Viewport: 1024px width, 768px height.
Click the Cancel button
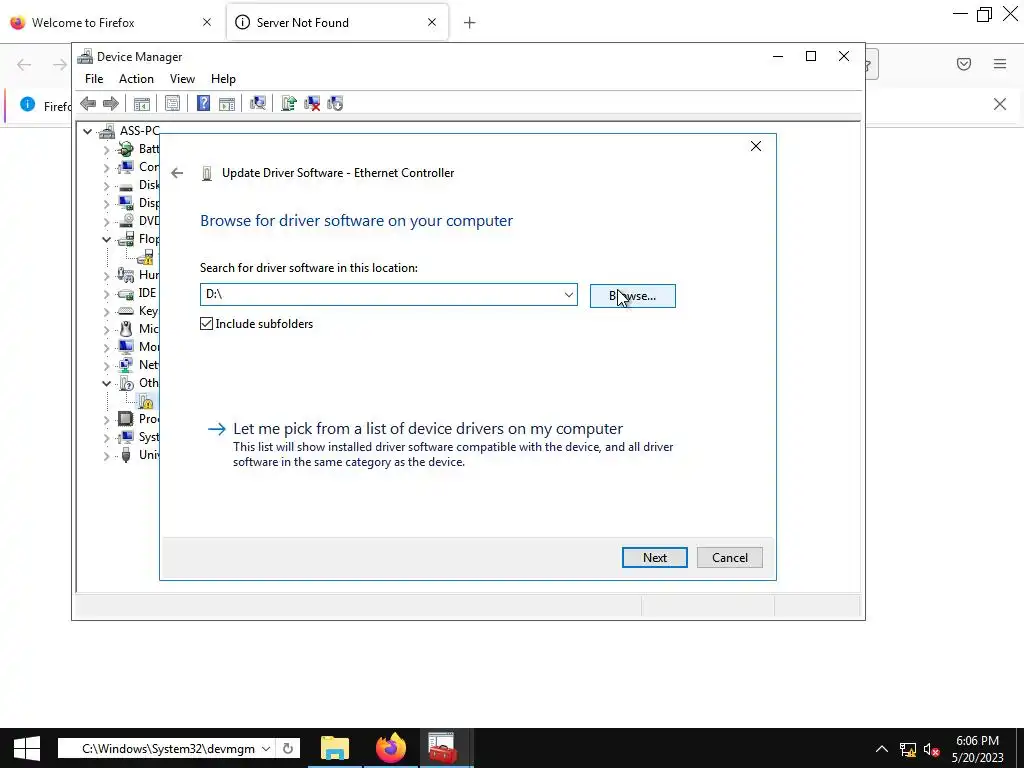[729, 558]
